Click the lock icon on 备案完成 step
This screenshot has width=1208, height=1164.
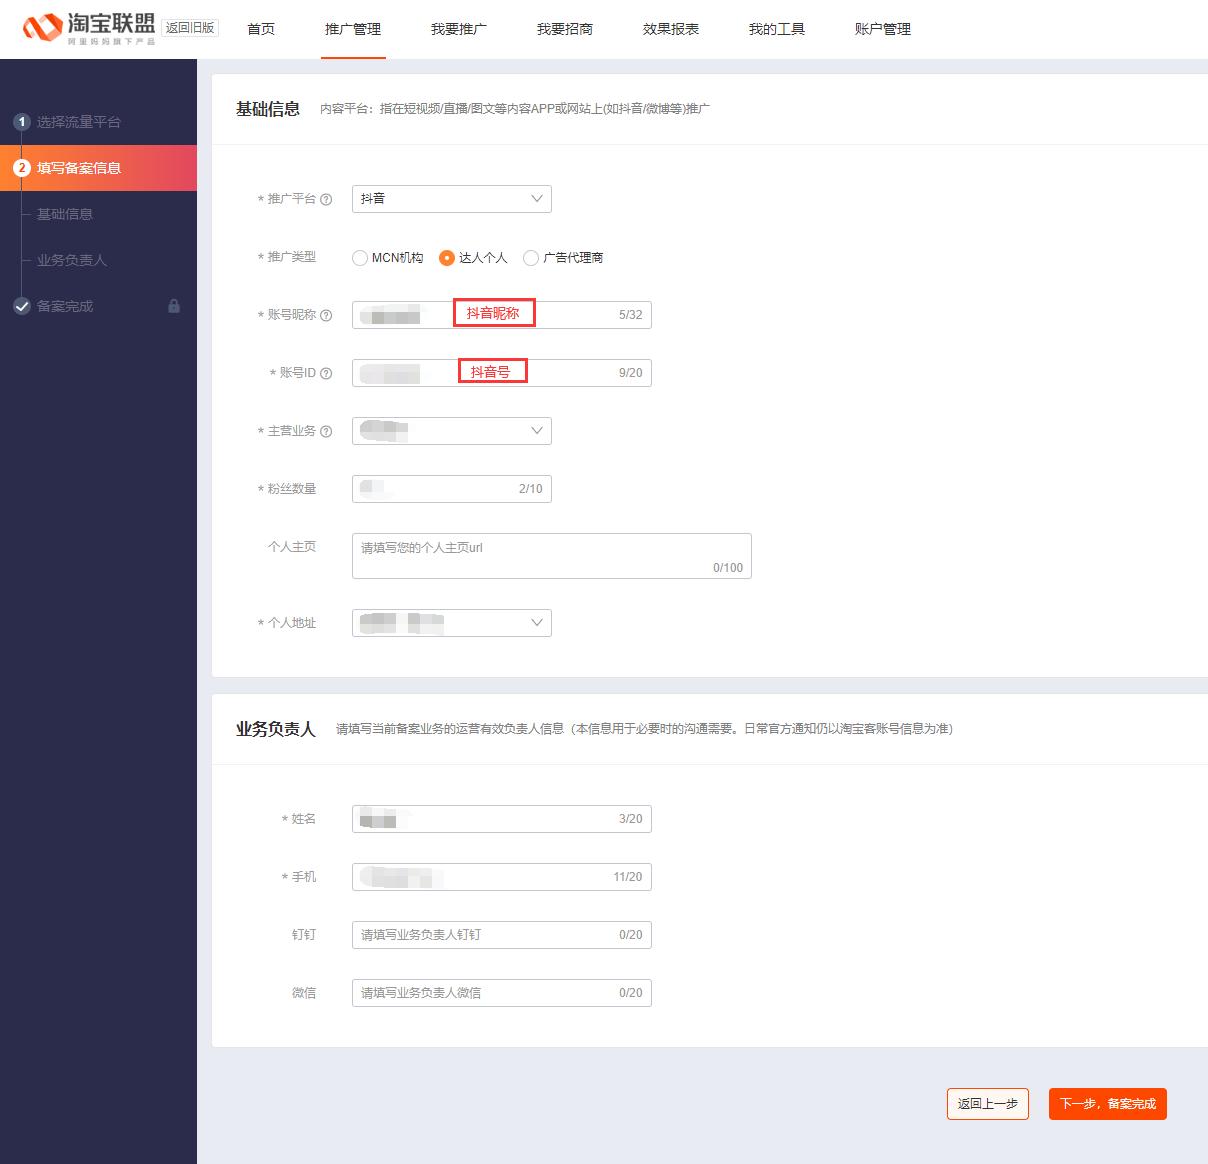[175, 306]
